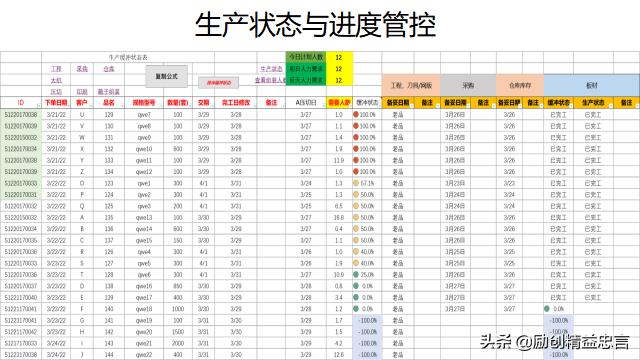
Task: Select the A压切日 column header
Action: pyautogui.click(x=306, y=102)
